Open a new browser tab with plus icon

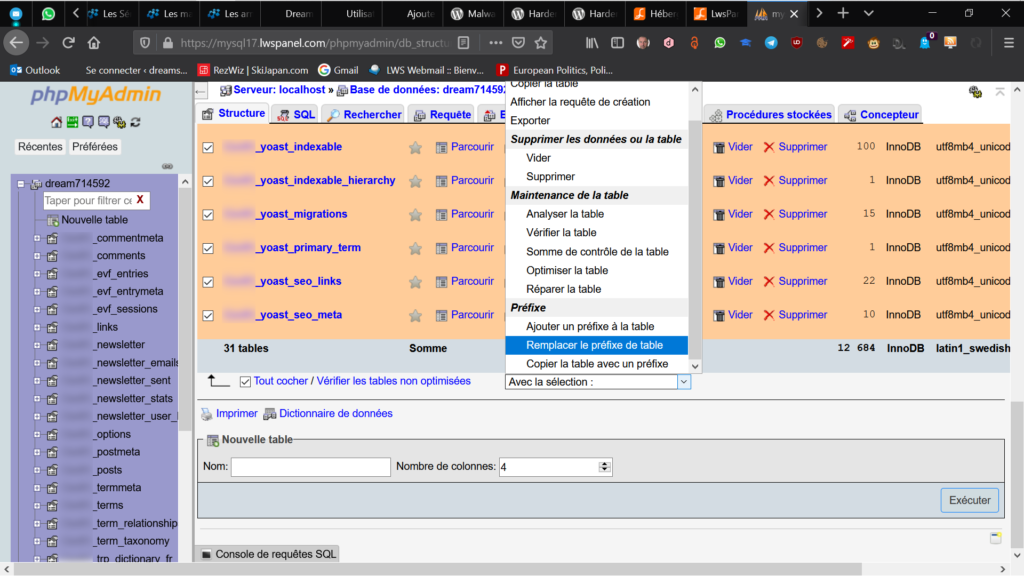pos(843,13)
